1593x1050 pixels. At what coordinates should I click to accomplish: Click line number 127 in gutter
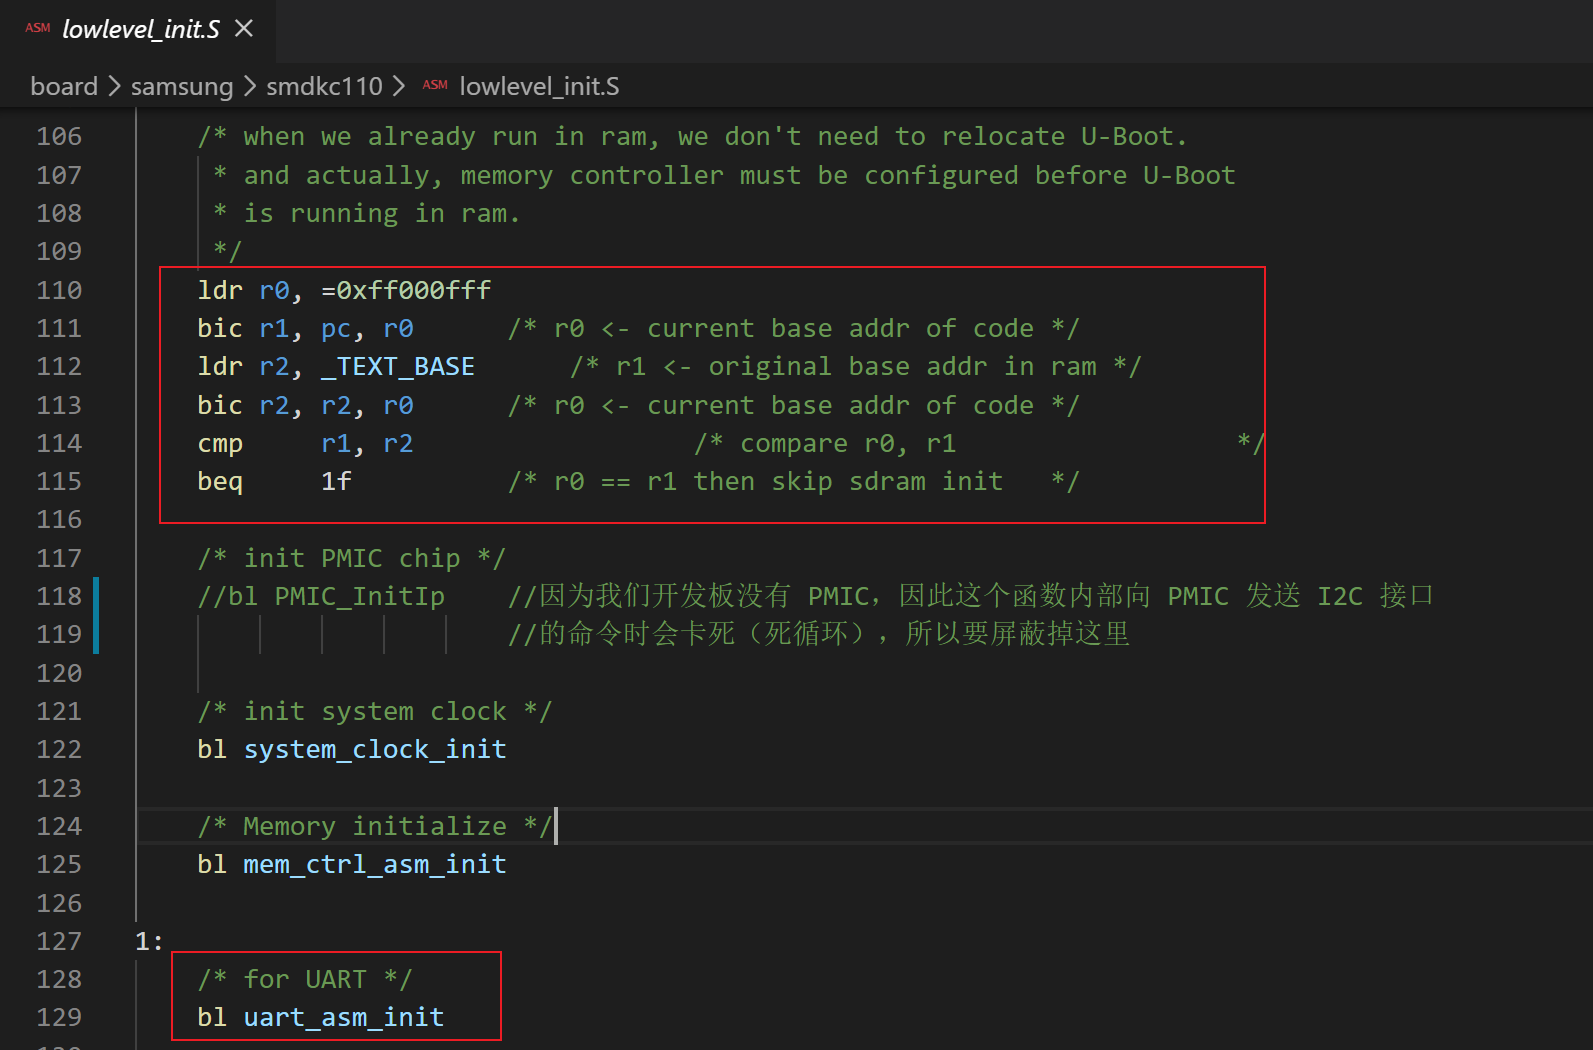(59, 942)
